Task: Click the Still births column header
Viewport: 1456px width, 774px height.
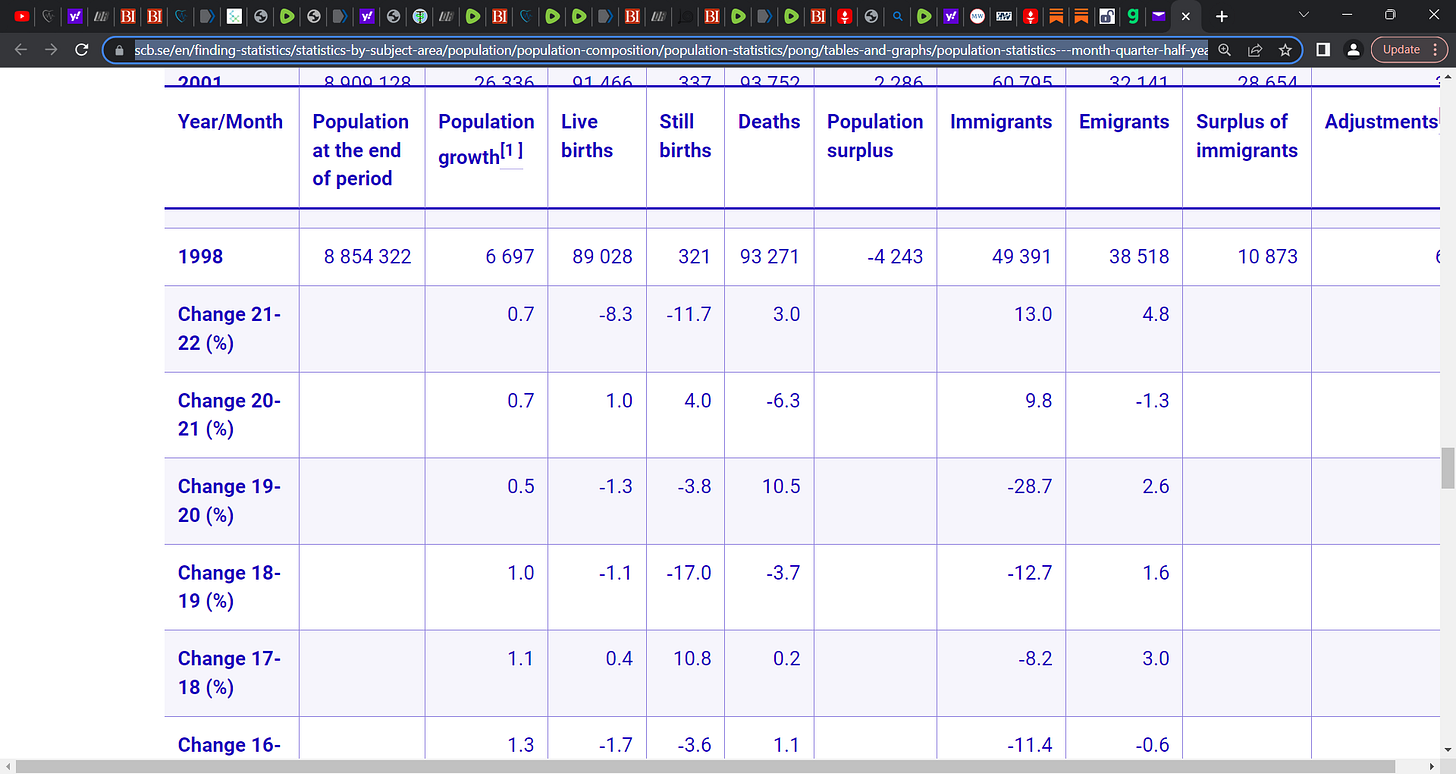Action: [x=685, y=136]
